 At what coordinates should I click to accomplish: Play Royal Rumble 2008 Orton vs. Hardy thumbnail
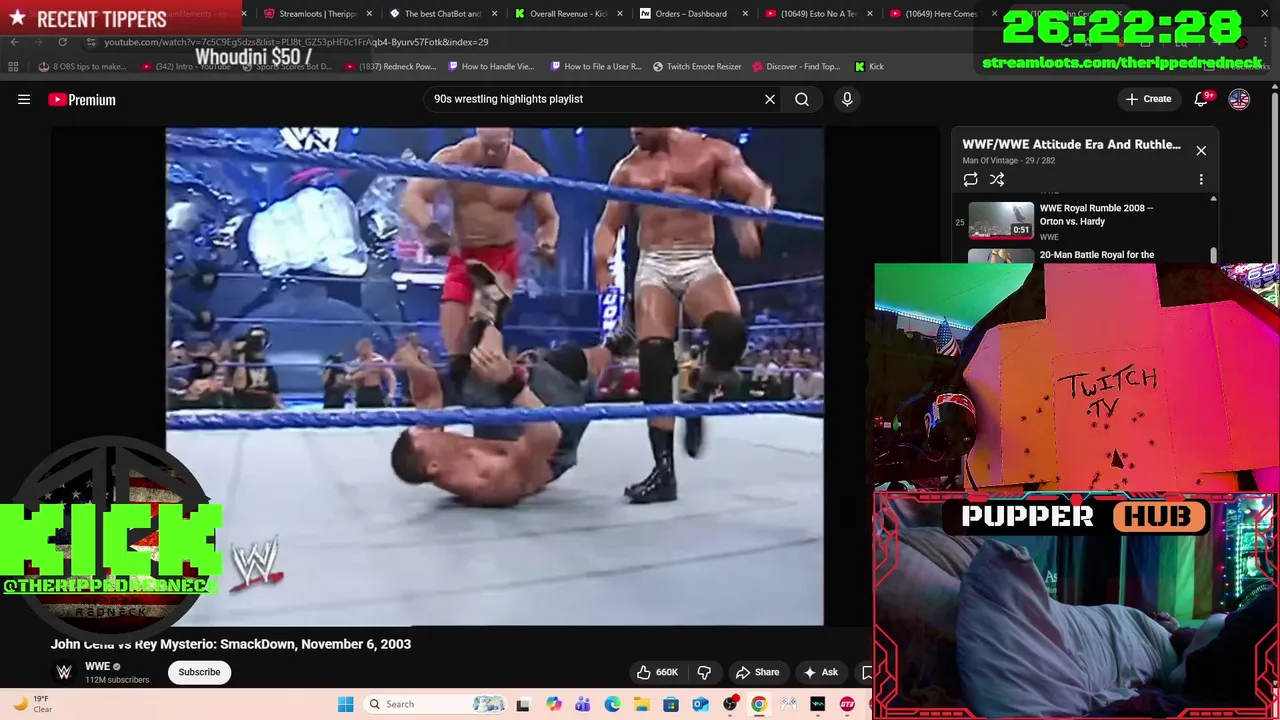coord(1001,220)
